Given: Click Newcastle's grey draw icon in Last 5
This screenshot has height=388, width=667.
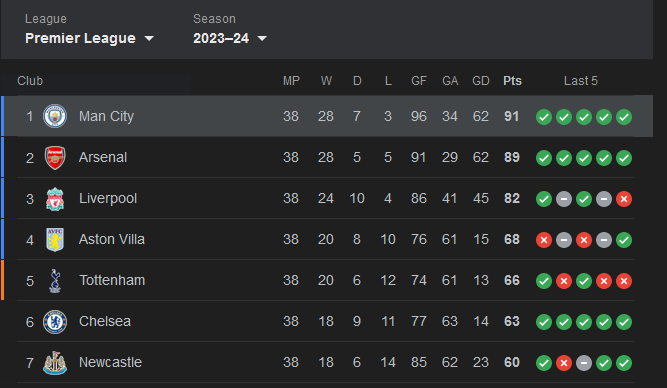Looking at the screenshot, I should (584, 363).
